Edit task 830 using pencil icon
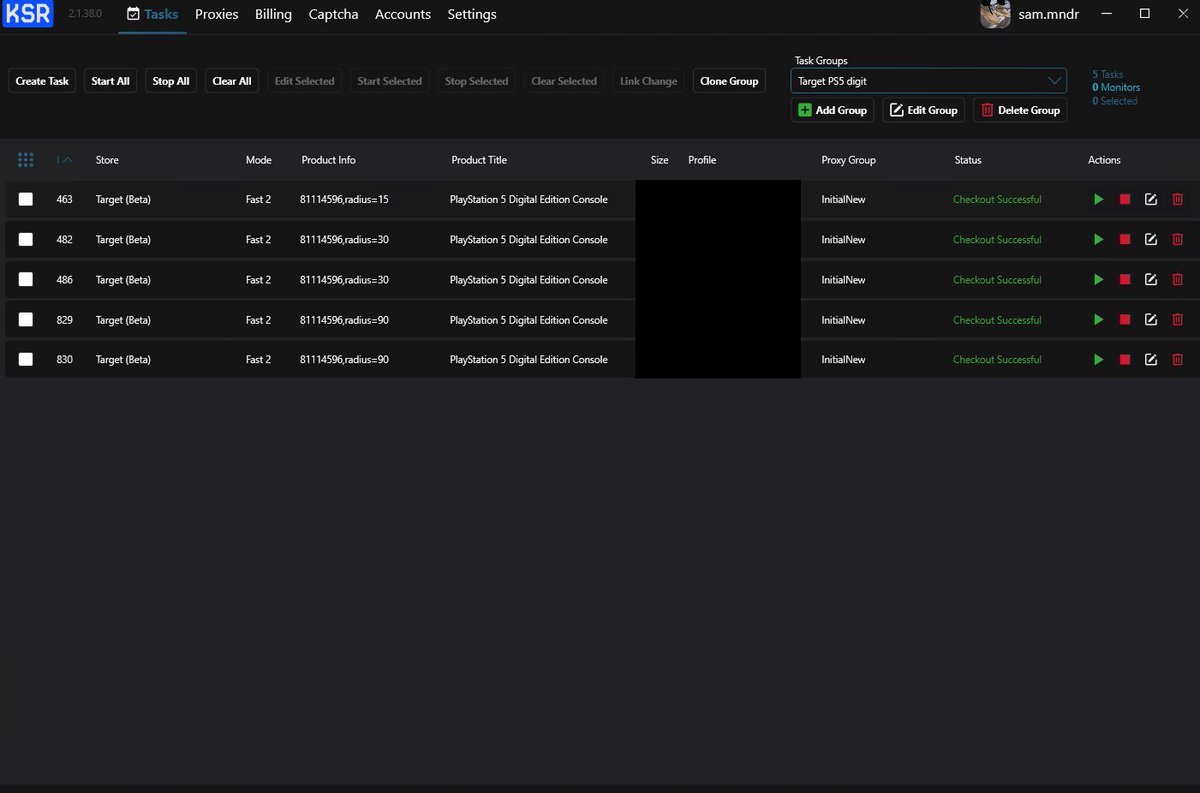This screenshot has width=1200, height=793. [x=1151, y=359]
